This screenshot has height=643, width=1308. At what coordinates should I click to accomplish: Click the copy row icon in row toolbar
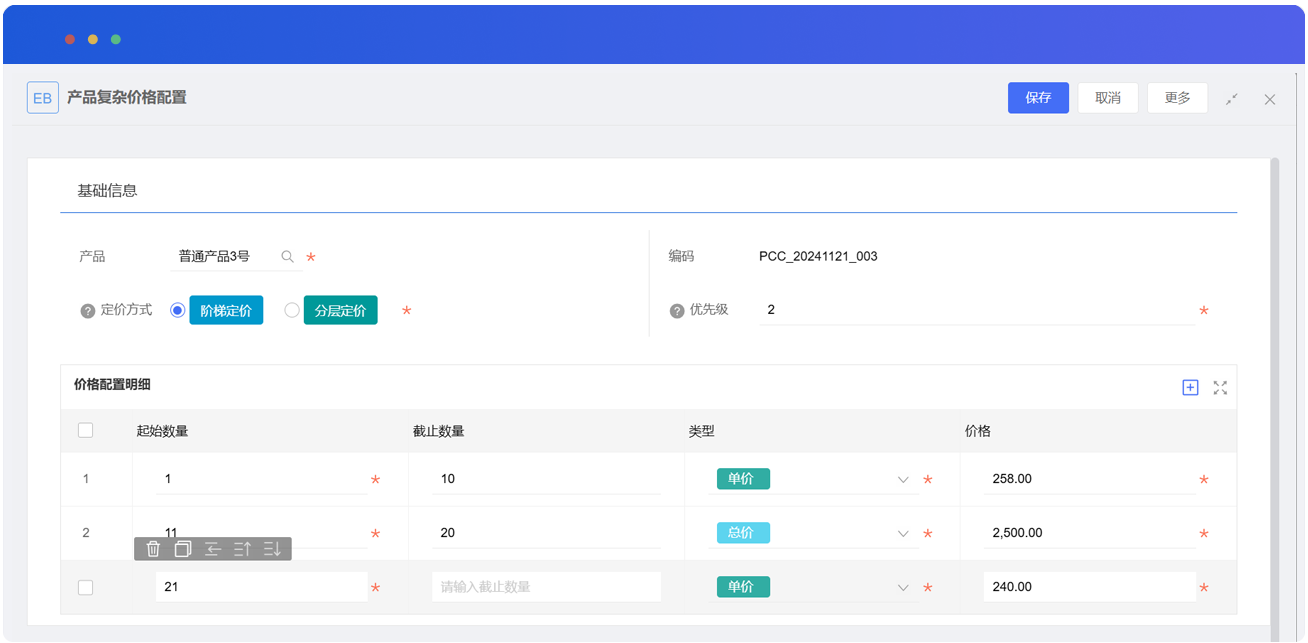[183, 548]
